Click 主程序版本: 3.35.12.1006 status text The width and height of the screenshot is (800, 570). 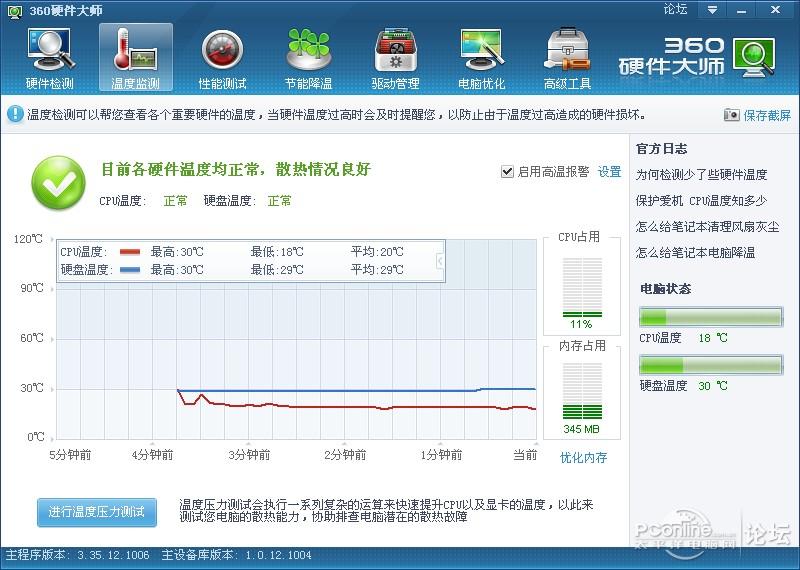(77, 555)
